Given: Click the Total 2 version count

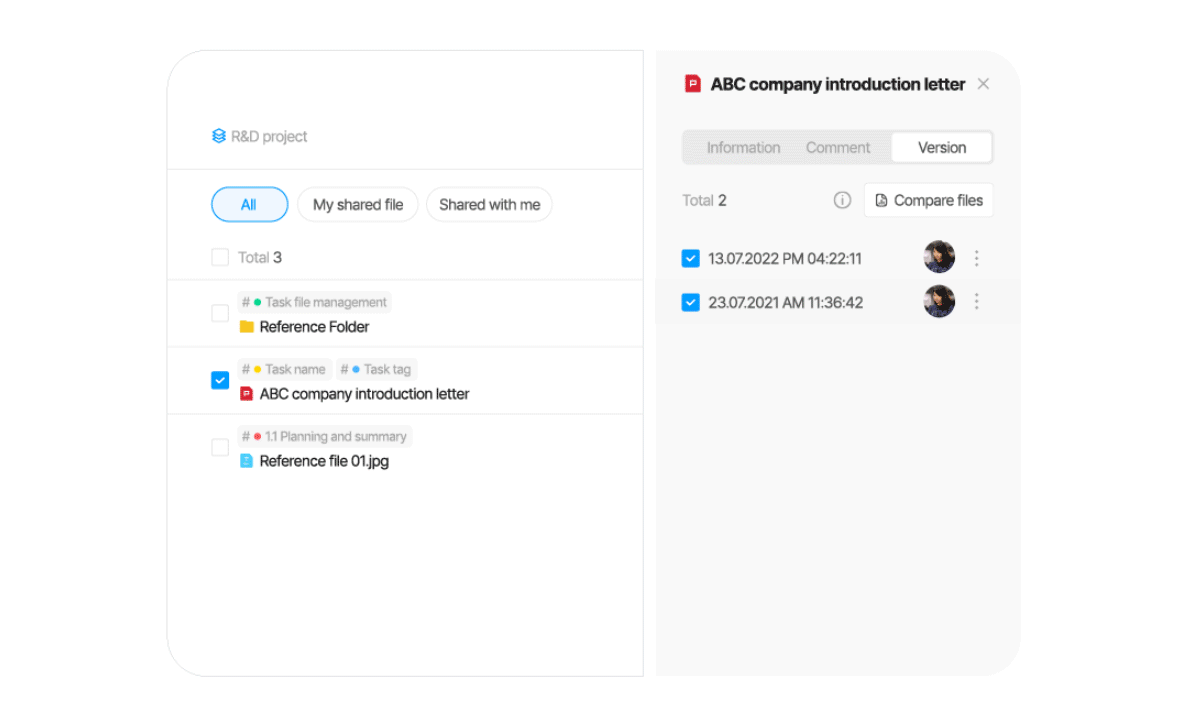Looking at the screenshot, I should [704, 200].
